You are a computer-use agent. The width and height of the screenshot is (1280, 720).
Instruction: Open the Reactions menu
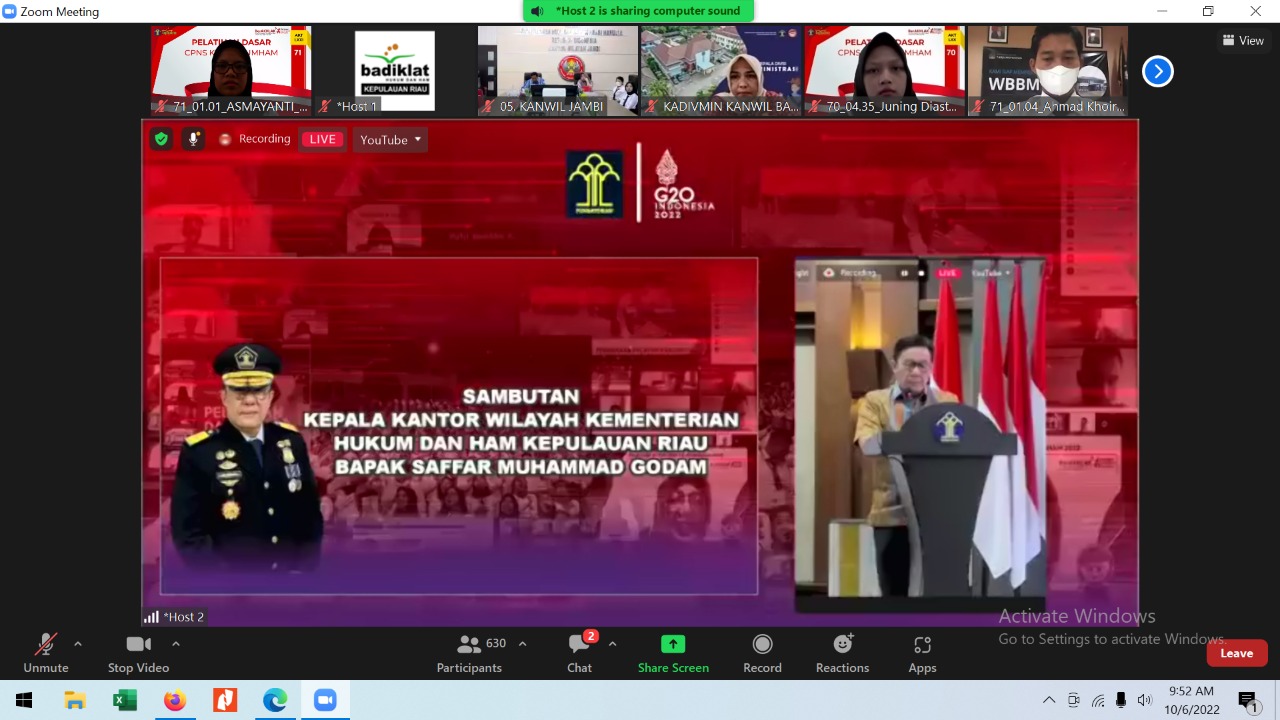(x=842, y=653)
